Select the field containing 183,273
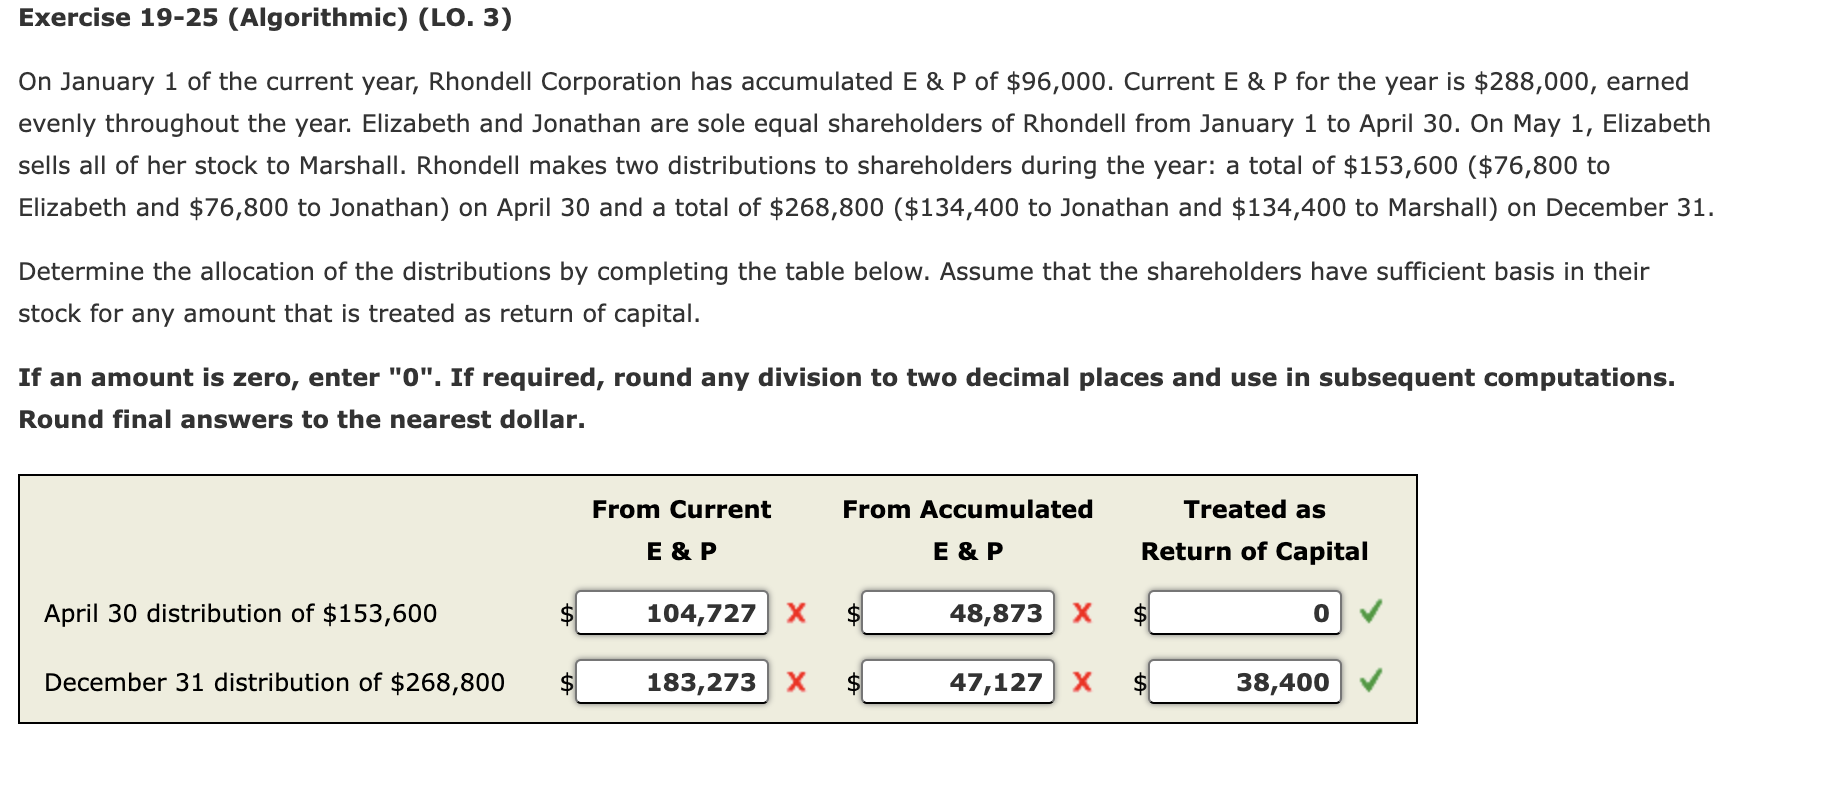1828x802 pixels. (671, 683)
